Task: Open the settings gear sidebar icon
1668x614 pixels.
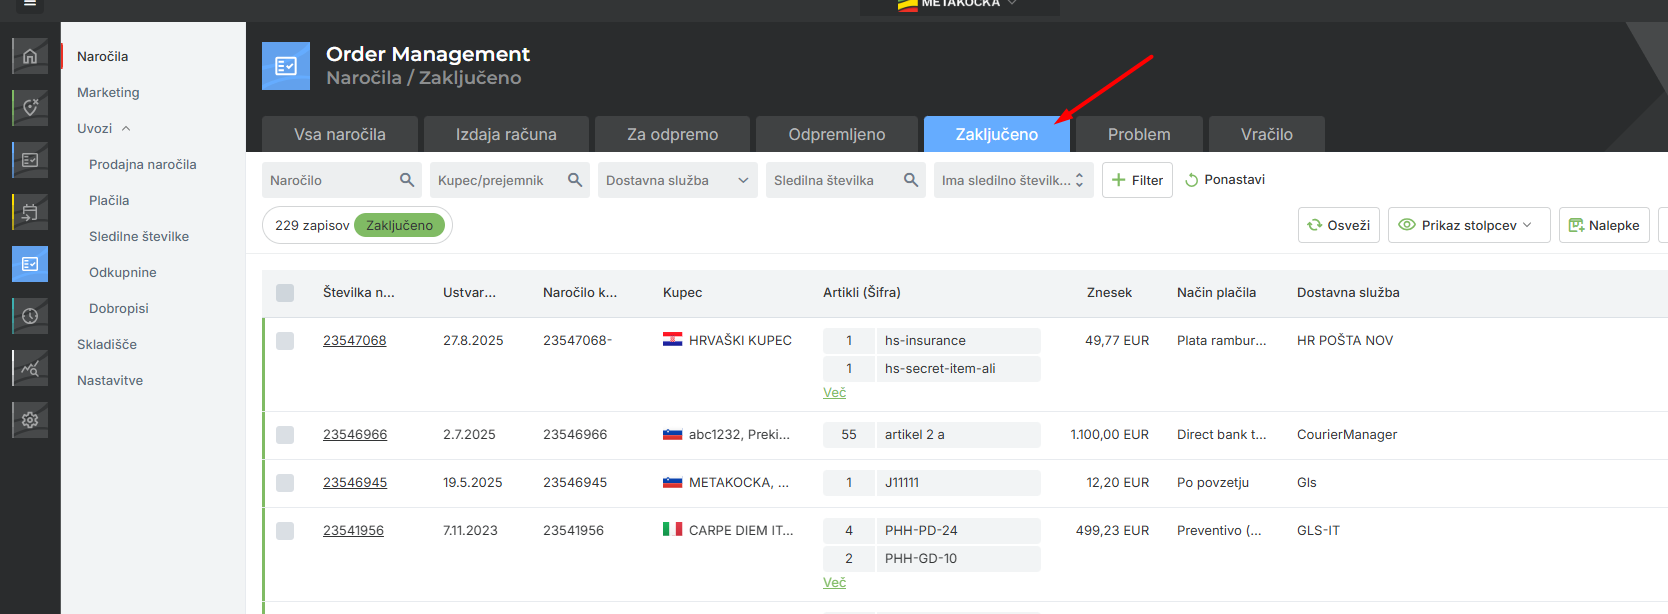Action: [x=30, y=420]
